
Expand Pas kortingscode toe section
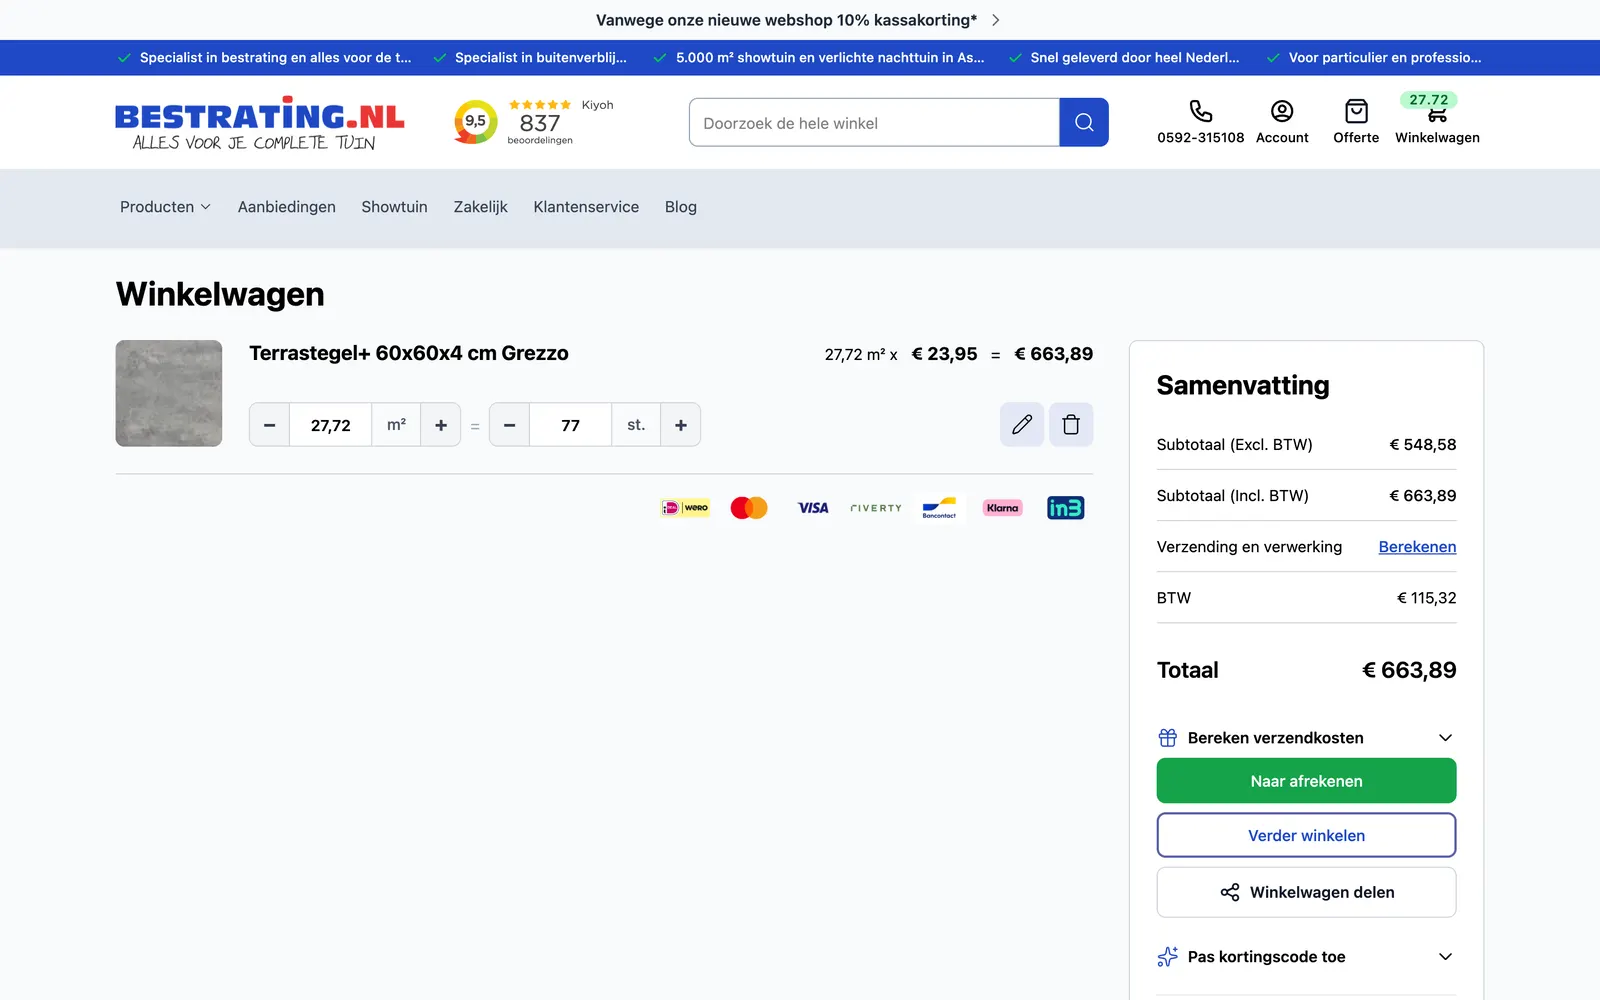pos(1306,957)
